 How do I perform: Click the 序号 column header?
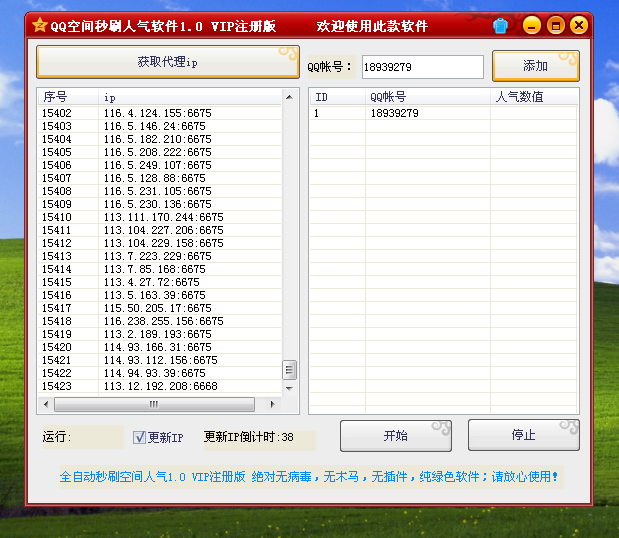coord(68,97)
